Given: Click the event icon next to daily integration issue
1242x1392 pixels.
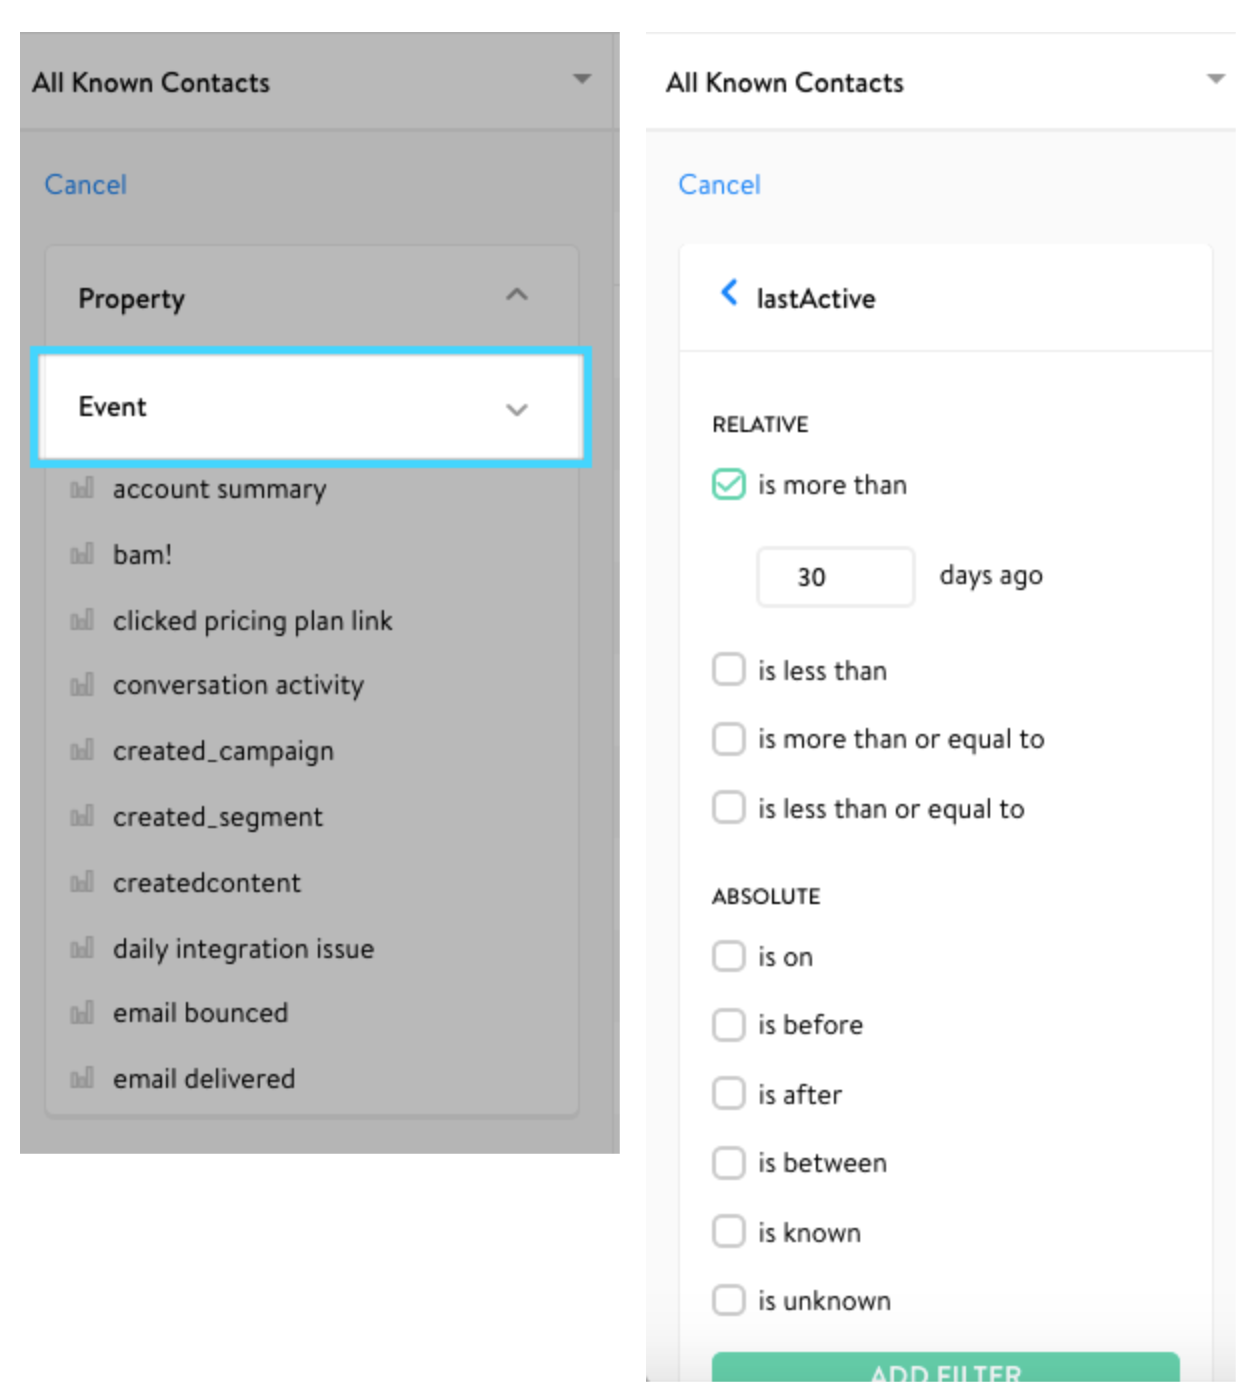Looking at the screenshot, I should click(x=82, y=948).
